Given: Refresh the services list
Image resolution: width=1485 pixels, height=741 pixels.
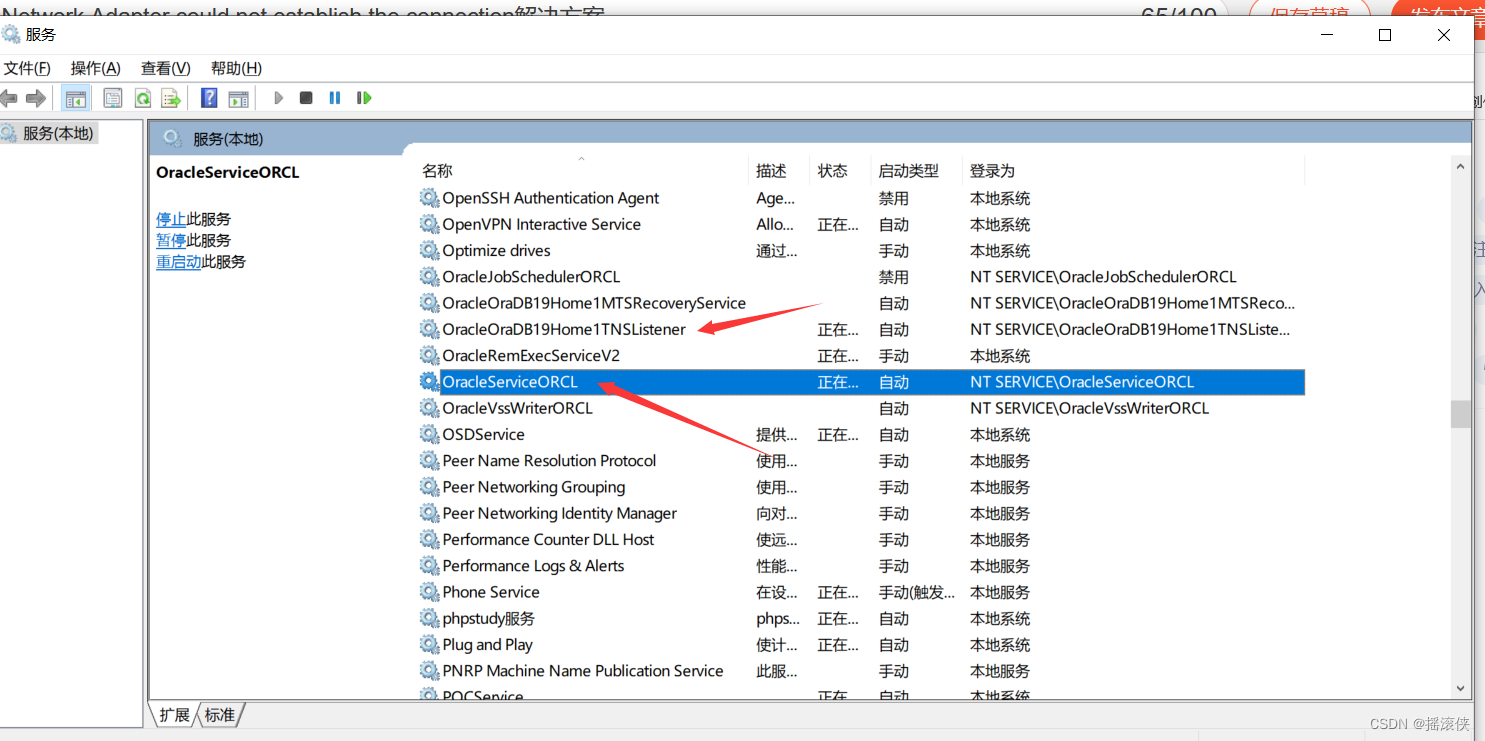Looking at the screenshot, I should [x=142, y=97].
